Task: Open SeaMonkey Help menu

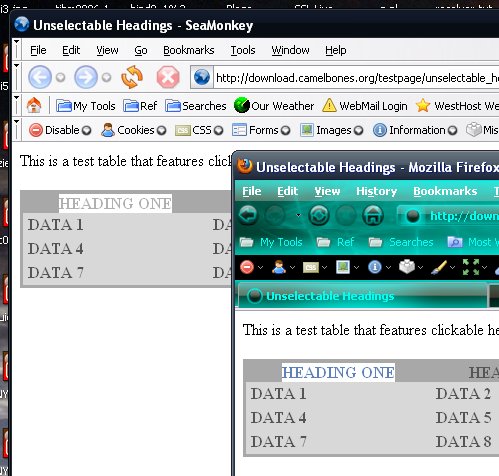Action: pyautogui.click(x=336, y=50)
